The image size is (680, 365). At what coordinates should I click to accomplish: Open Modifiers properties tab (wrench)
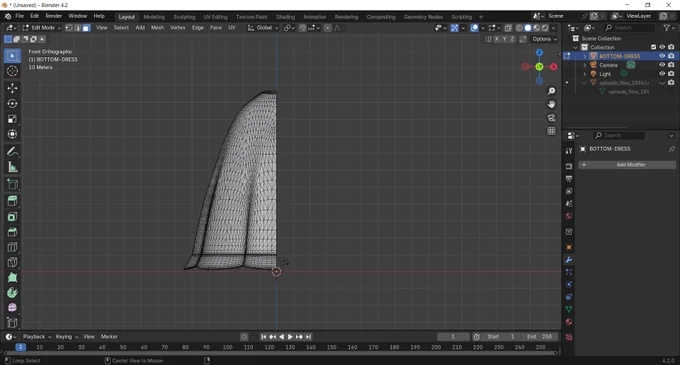pyautogui.click(x=569, y=260)
